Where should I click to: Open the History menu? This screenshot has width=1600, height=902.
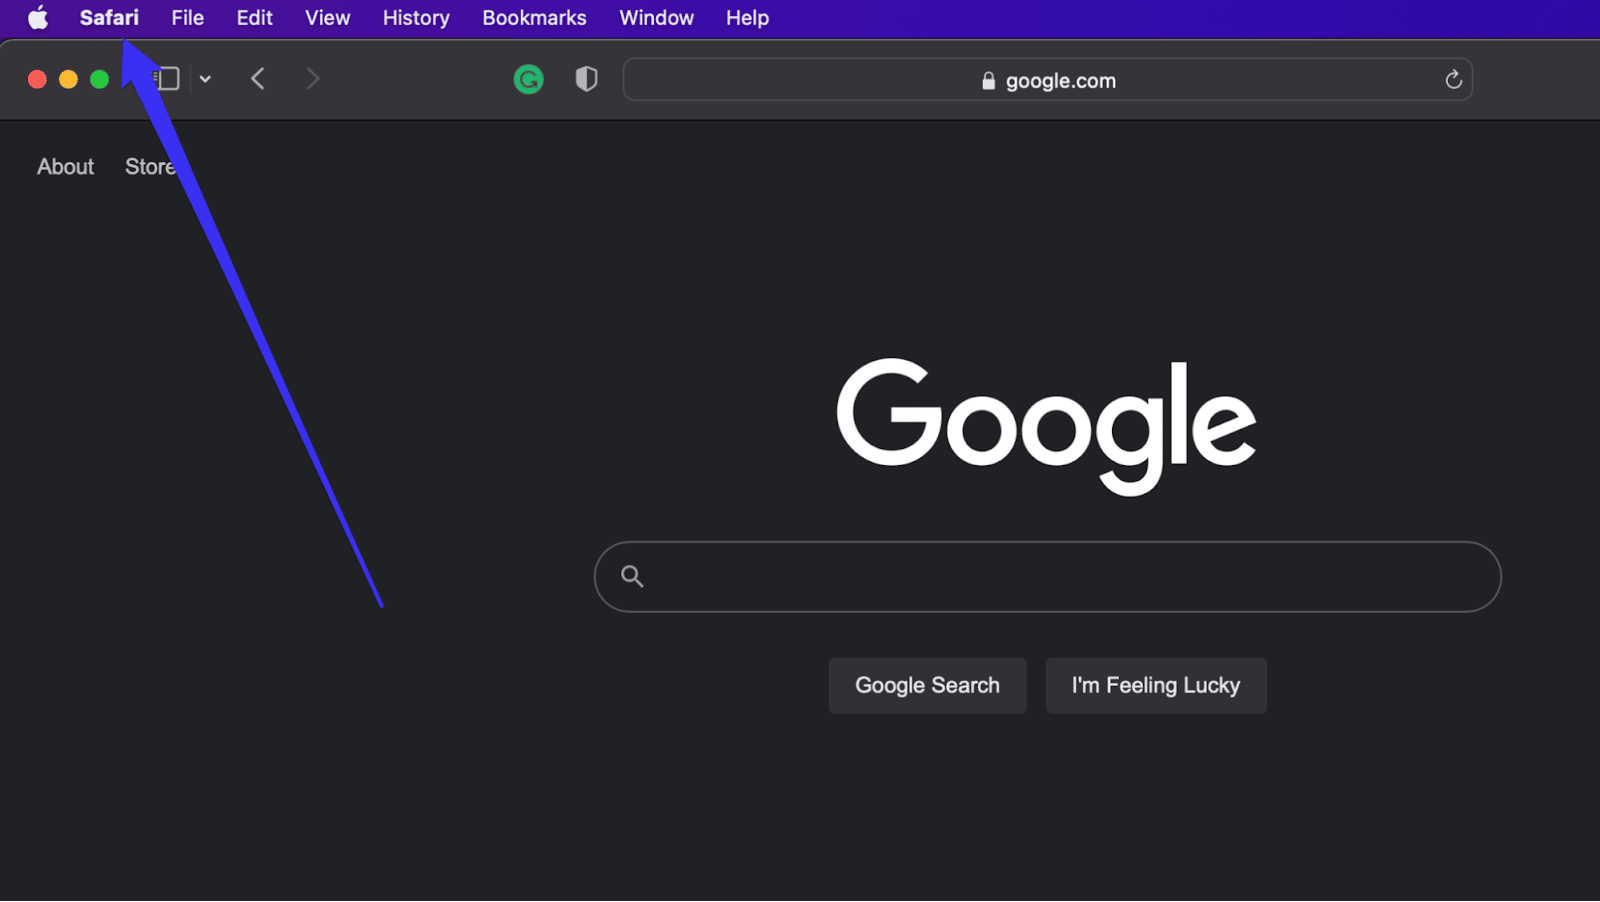[x=415, y=17]
